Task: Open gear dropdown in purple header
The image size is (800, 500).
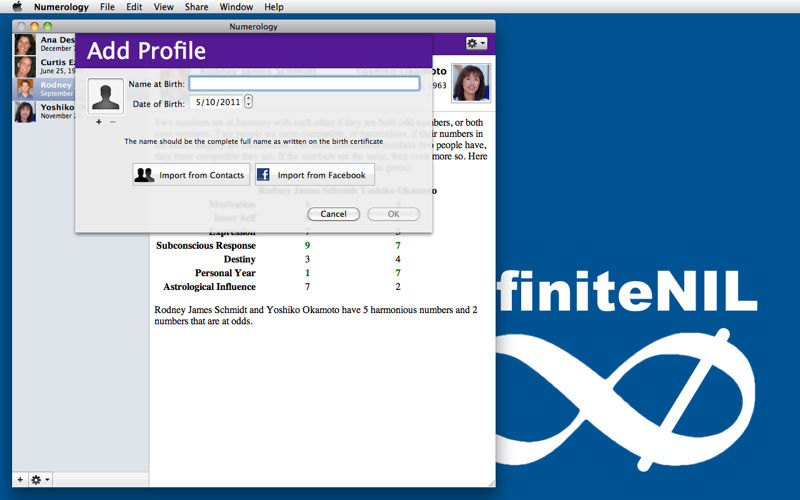Action: (476, 43)
